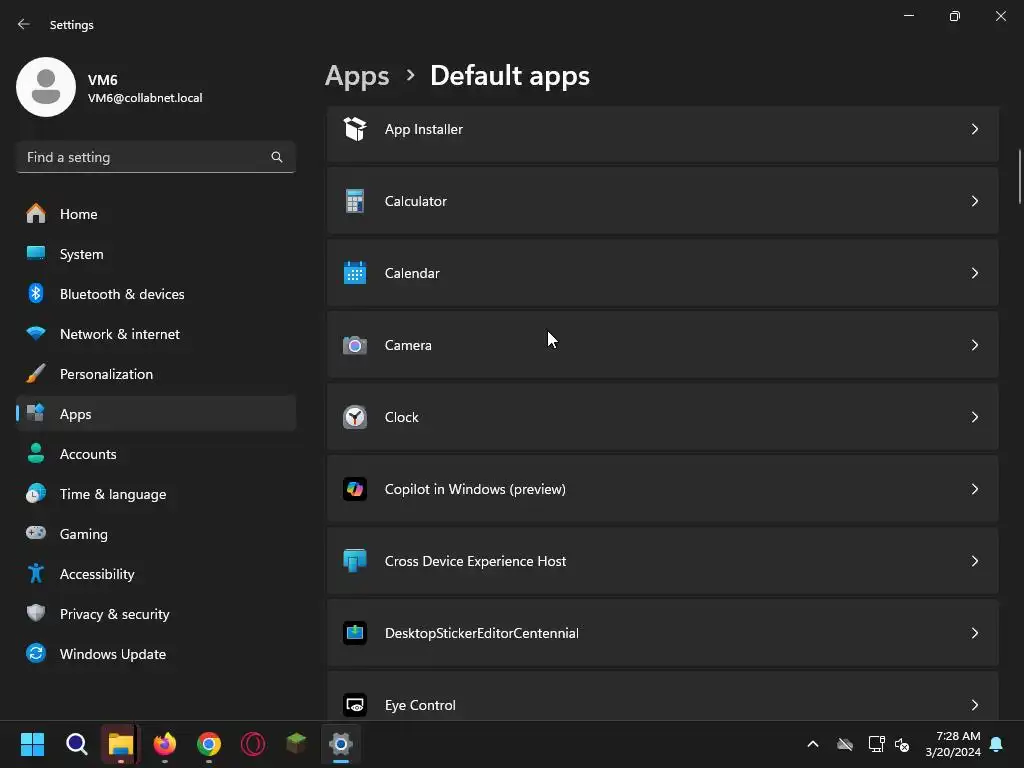
Task: Click the Calculator app icon
Action: (x=355, y=201)
